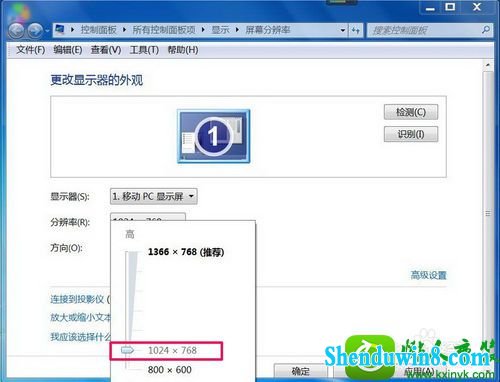Viewport: 500px width, 382px height.
Task: Click the control panel icon in address bar
Action: pos(60,29)
